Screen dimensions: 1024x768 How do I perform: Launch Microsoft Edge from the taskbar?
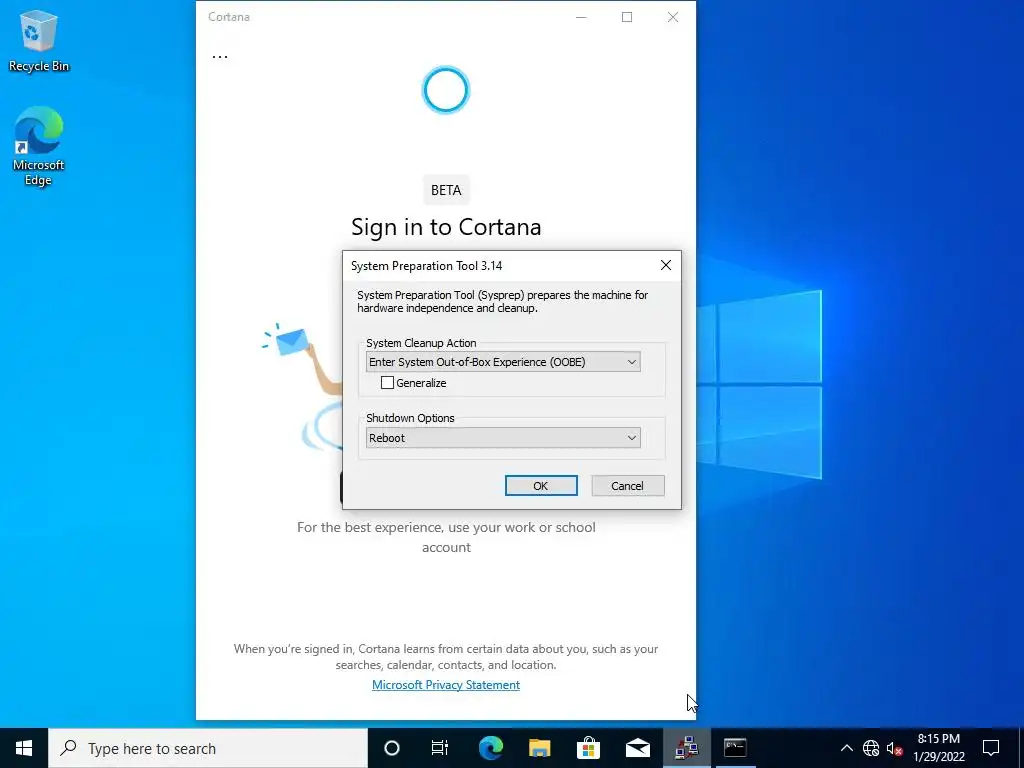pos(490,748)
